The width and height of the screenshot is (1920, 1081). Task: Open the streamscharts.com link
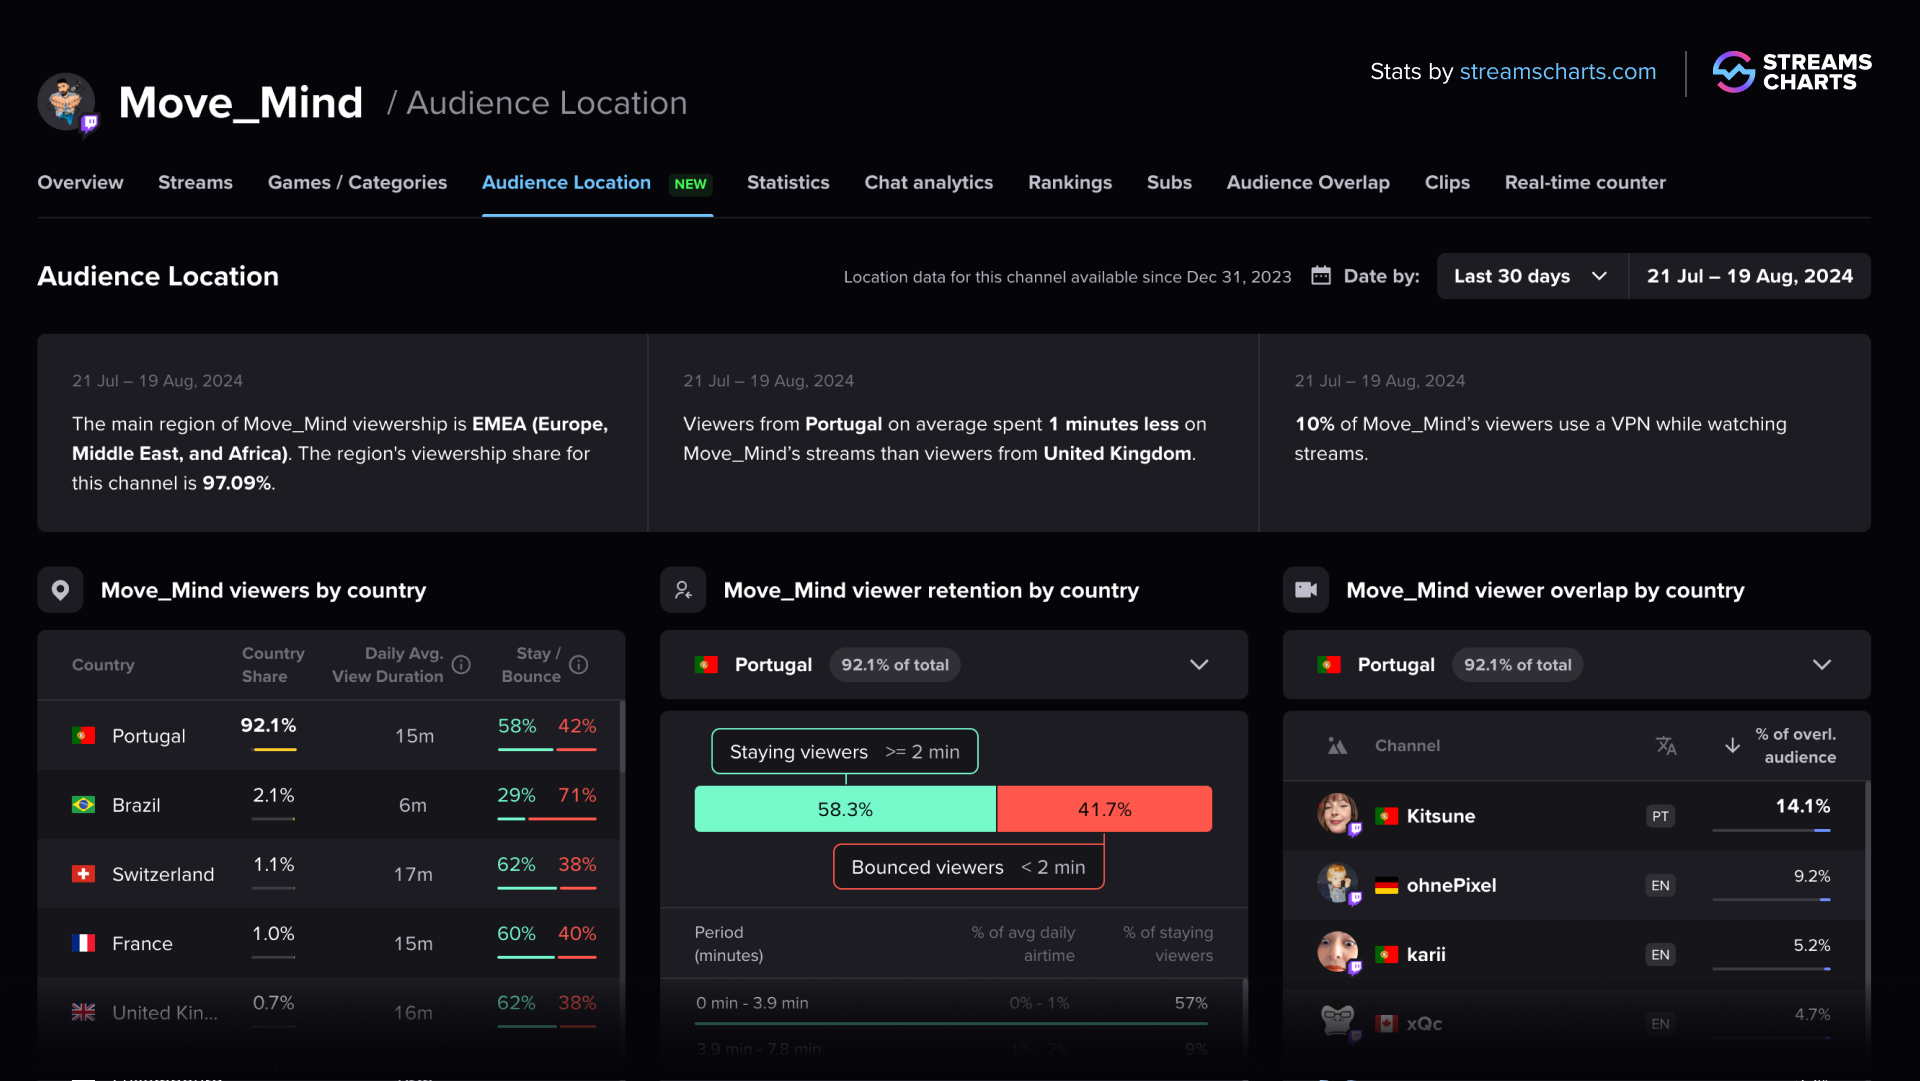tap(1557, 72)
